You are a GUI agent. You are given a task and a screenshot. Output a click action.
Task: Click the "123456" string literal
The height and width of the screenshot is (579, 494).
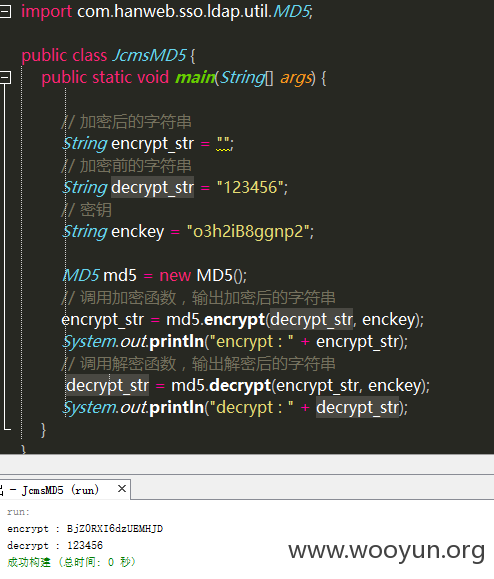(x=250, y=188)
